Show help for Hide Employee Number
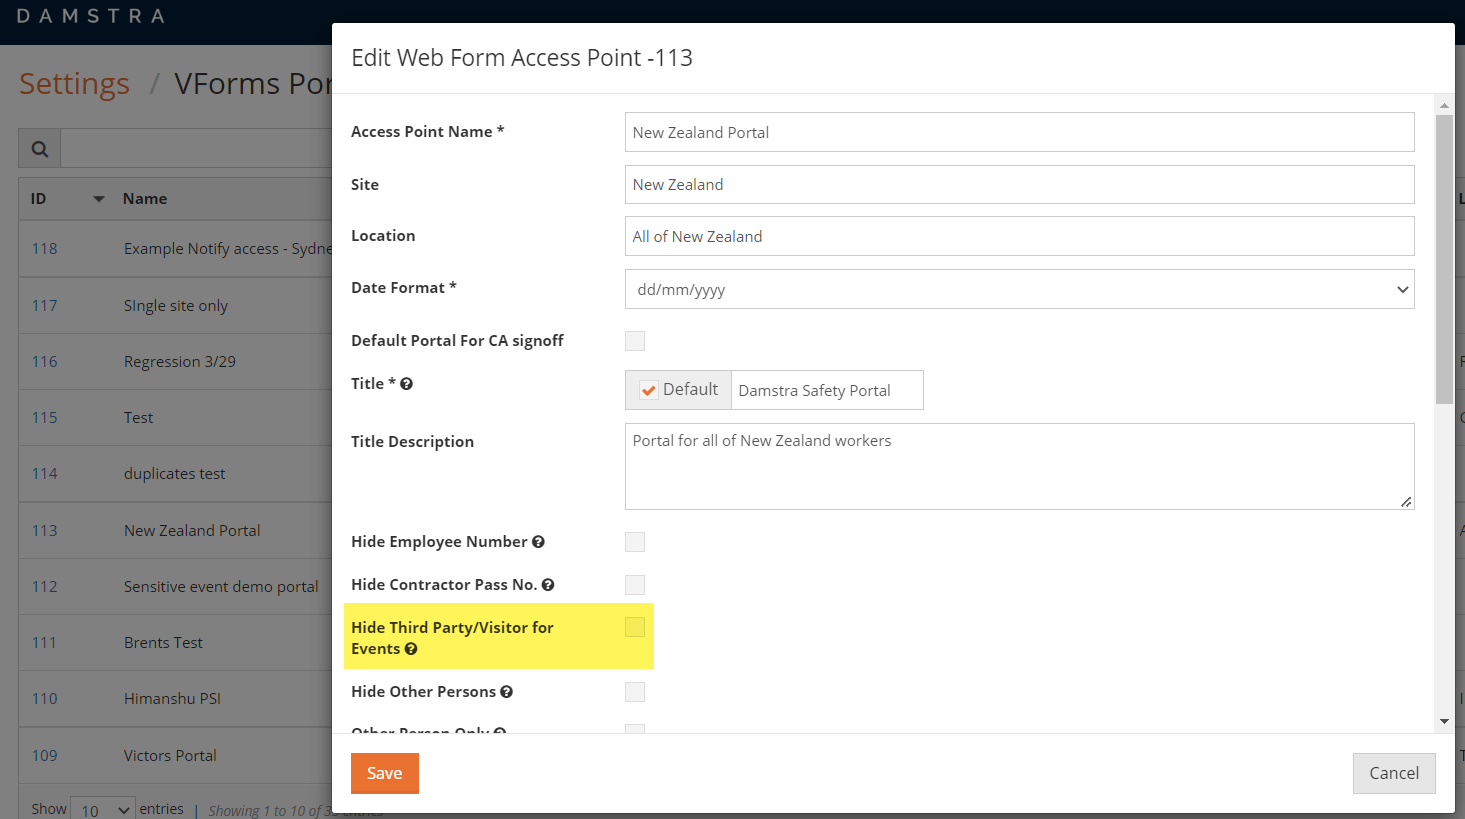This screenshot has height=819, width=1465. pyautogui.click(x=538, y=542)
